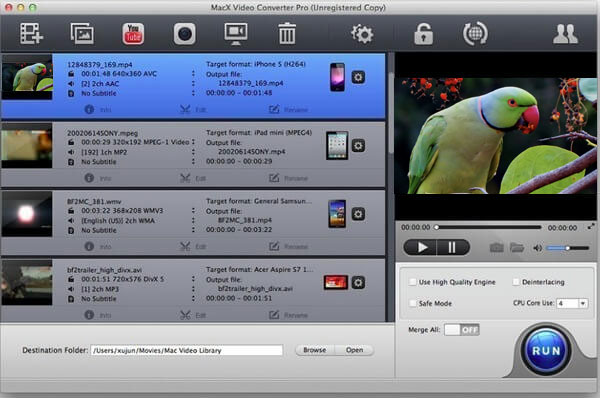600x398 pixels.
Task: Open audio track selector for 2ch WMA
Action: pyautogui.click(x=193, y=220)
